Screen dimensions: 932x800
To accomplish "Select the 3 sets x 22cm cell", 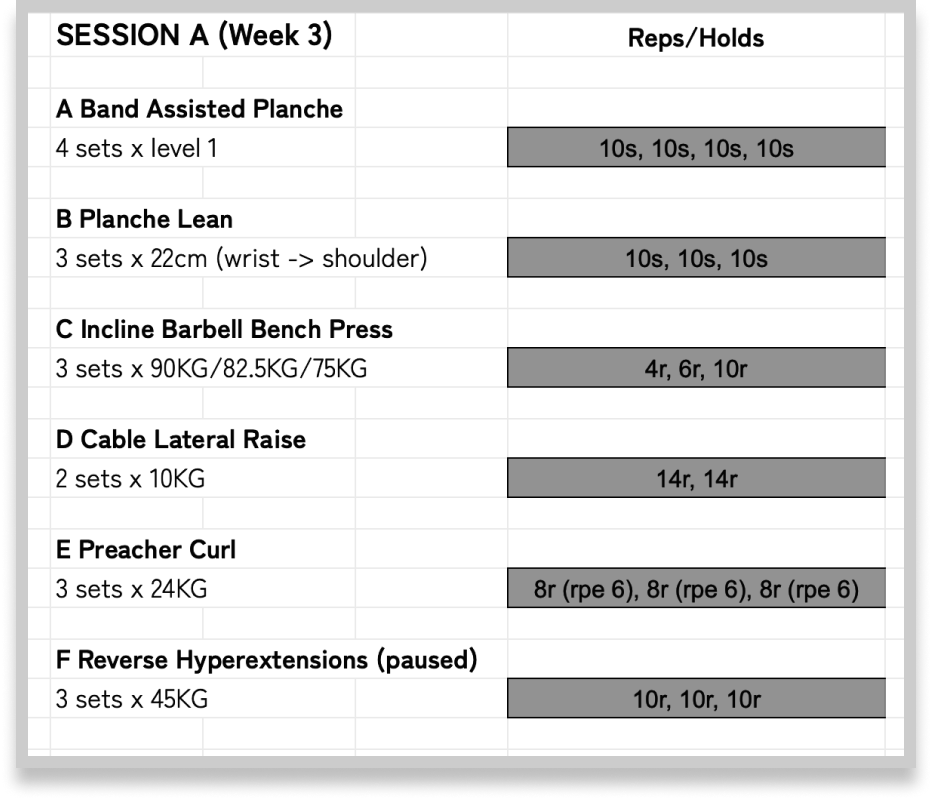I will click(x=241, y=258).
